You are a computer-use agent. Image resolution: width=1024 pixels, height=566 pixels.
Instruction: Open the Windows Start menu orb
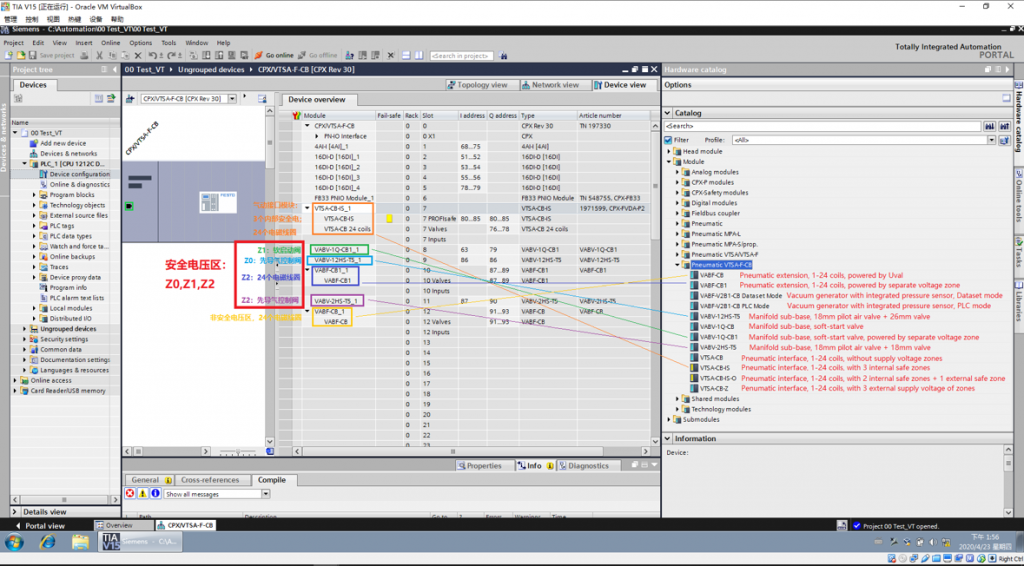[14, 542]
